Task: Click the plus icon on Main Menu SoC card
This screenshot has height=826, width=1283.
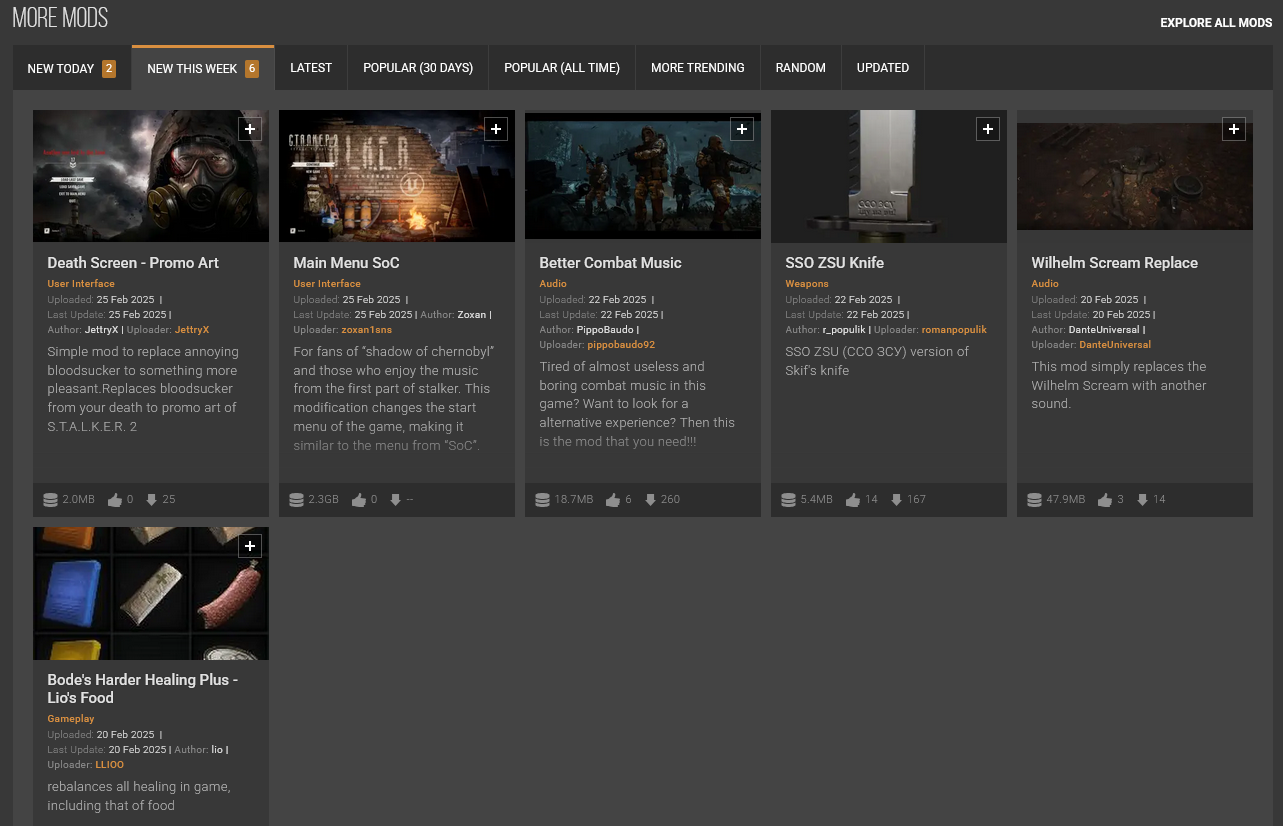Action: click(x=496, y=129)
